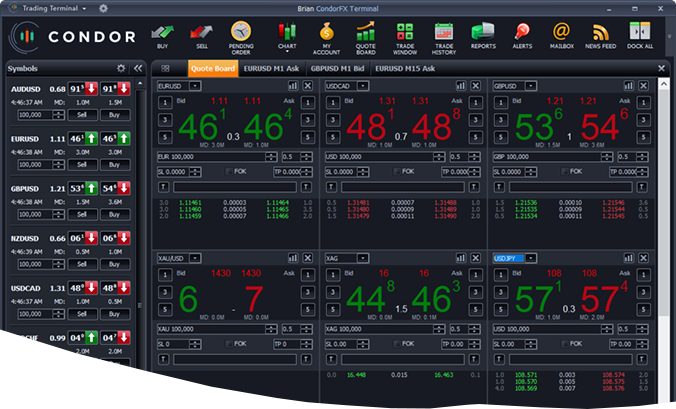Enable FOK checkbox in USDJPY tile
Viewport: 676px width, 409px height.
[x=564, y=343]
